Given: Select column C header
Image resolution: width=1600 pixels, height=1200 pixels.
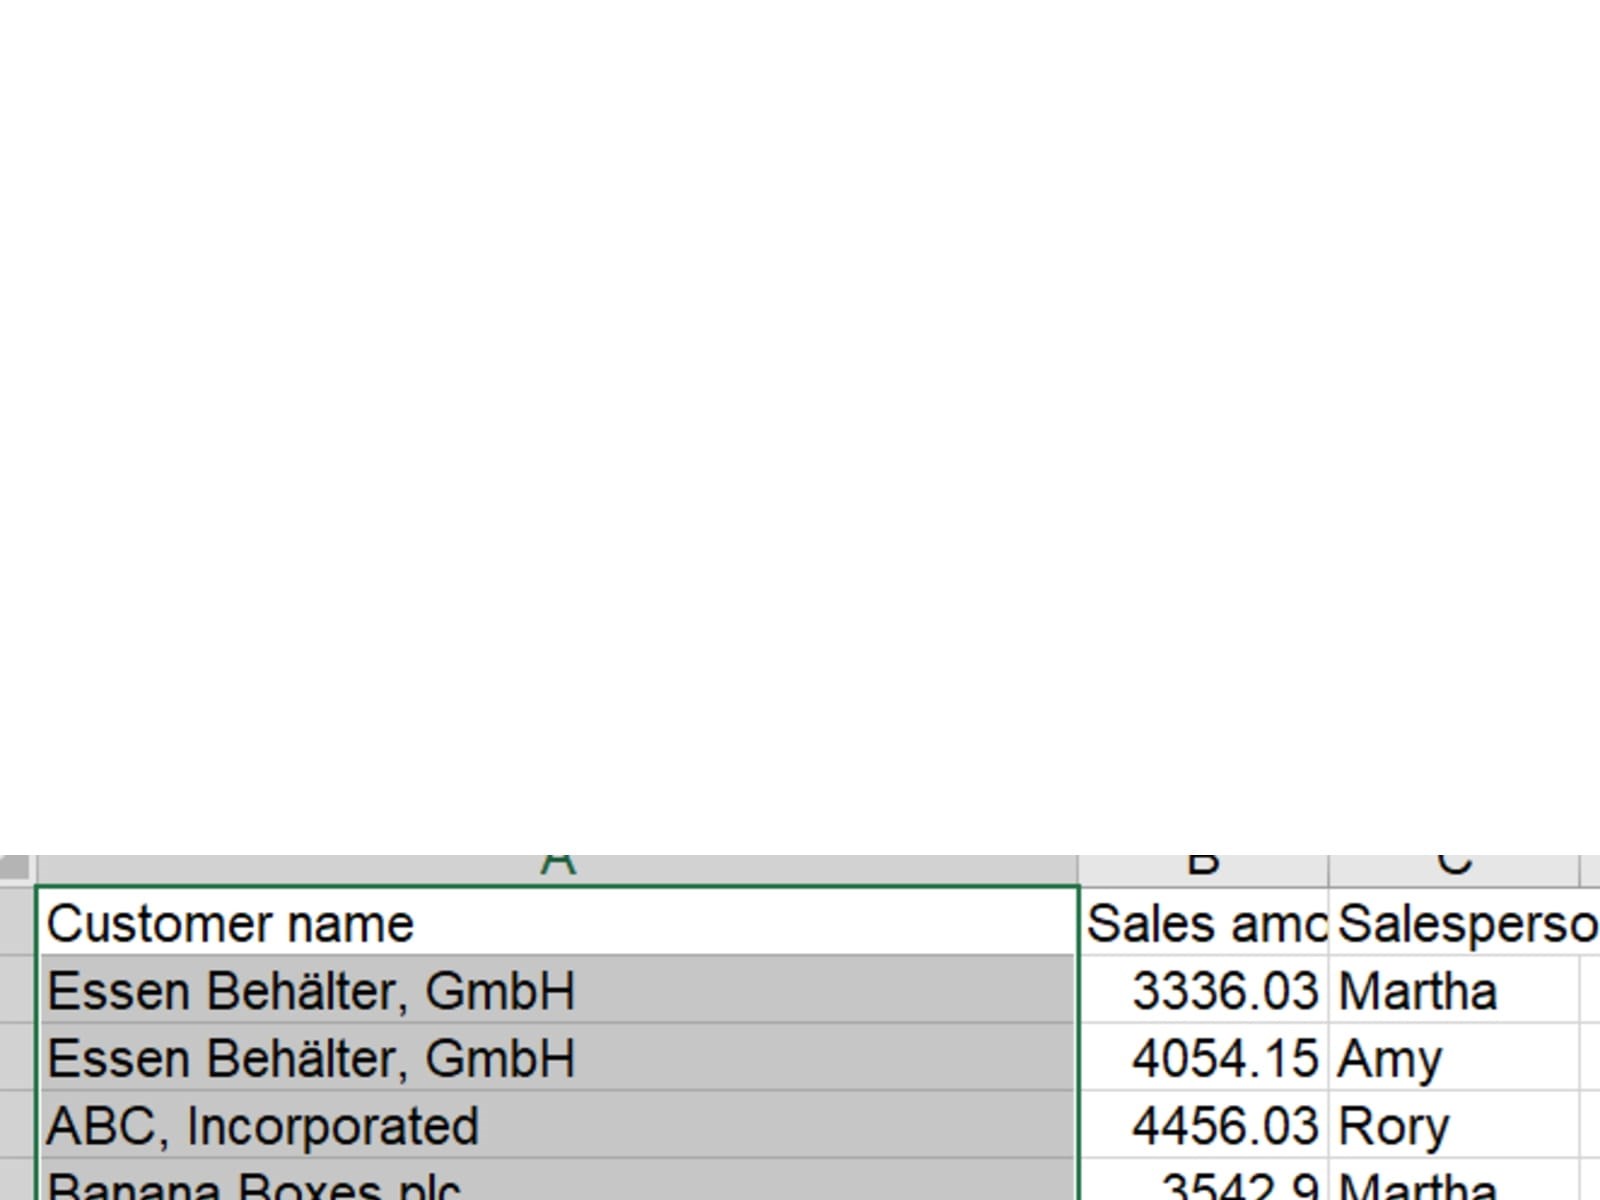Looking at the screenshot, I should coord(1453,868).
